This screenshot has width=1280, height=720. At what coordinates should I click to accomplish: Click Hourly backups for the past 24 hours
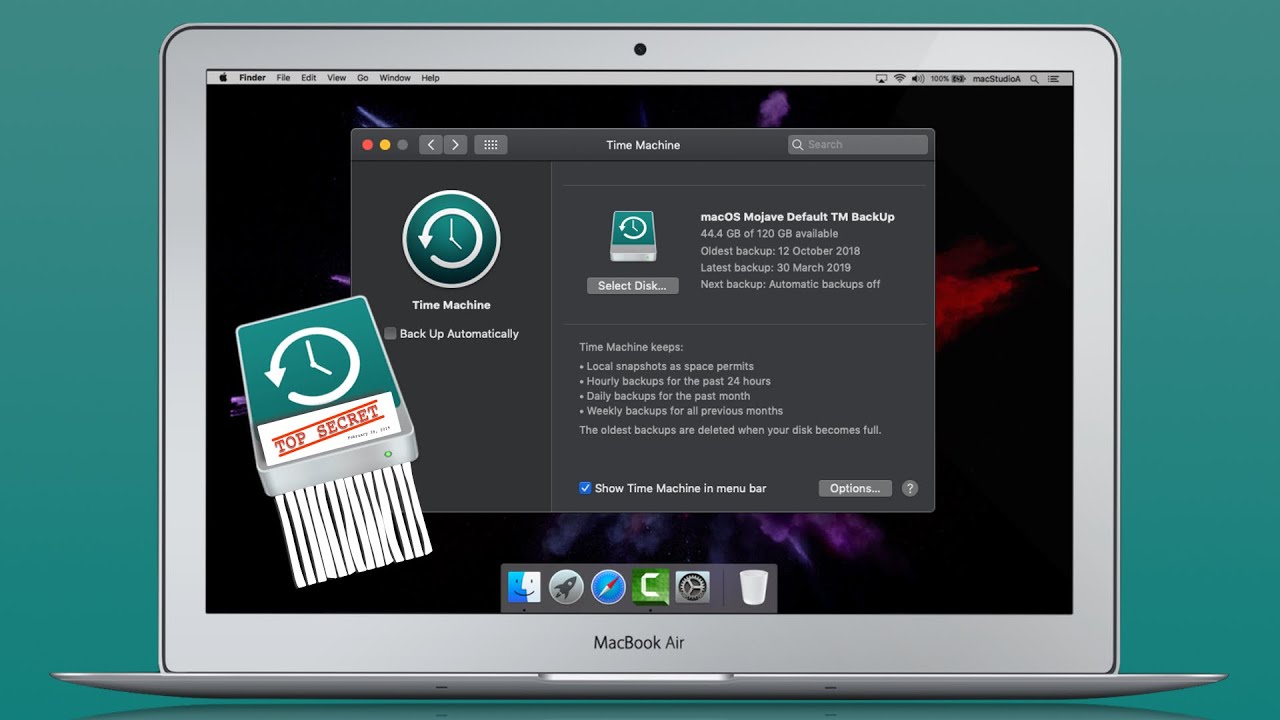pyautogui.click(x=675, y=382)
